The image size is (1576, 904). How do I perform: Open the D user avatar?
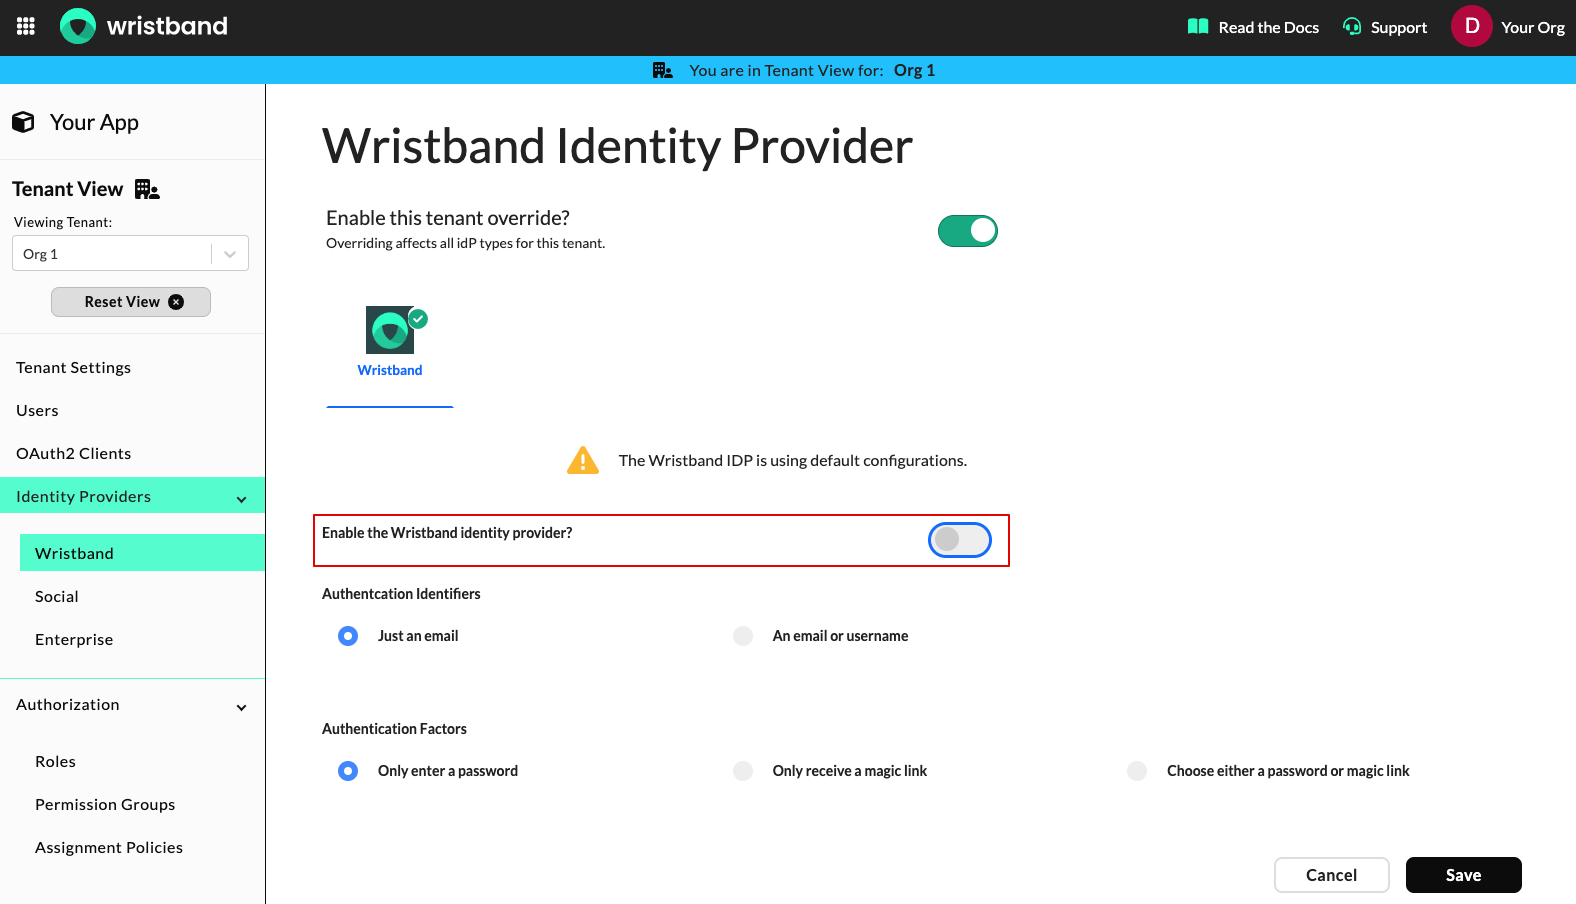pyautogui.click(x=1472, y=27)
